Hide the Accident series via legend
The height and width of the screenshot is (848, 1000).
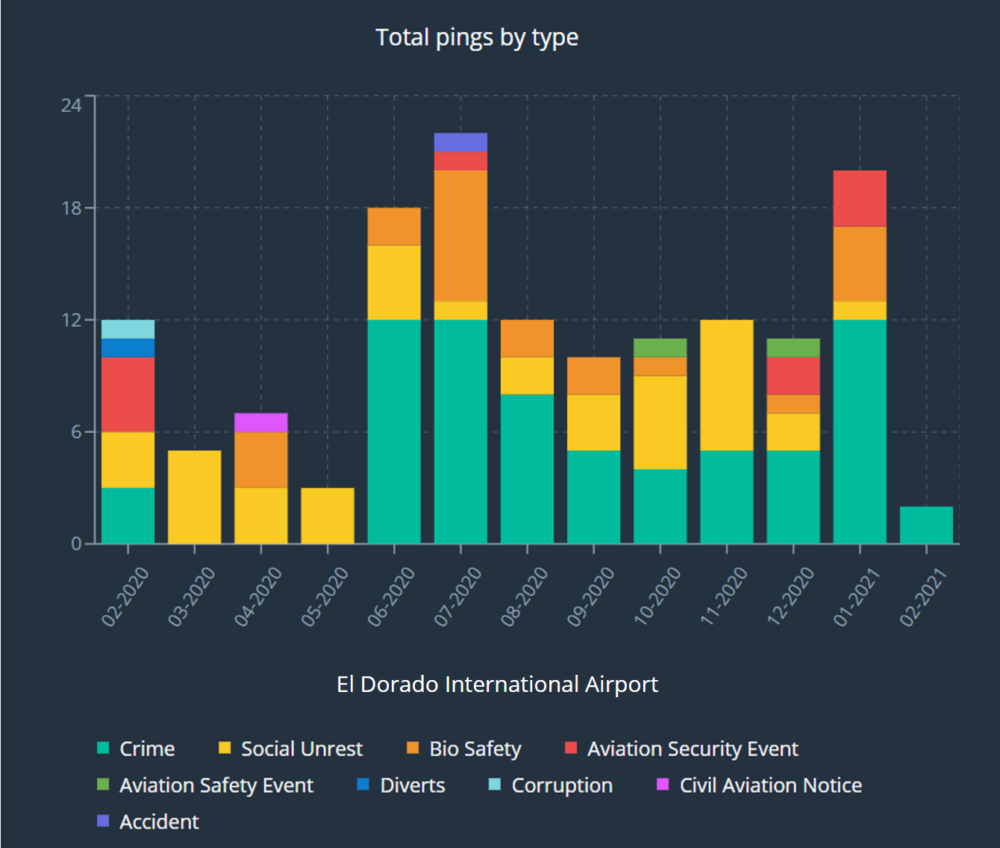[158, 822]
